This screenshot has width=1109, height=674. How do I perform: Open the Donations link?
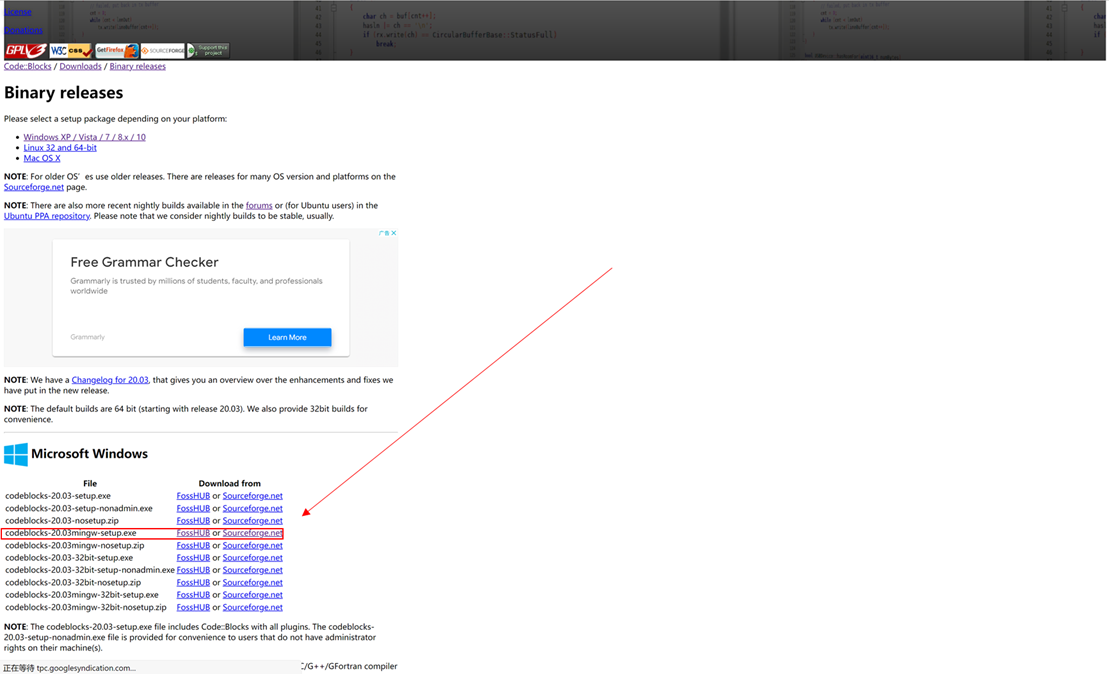point(23,30)
